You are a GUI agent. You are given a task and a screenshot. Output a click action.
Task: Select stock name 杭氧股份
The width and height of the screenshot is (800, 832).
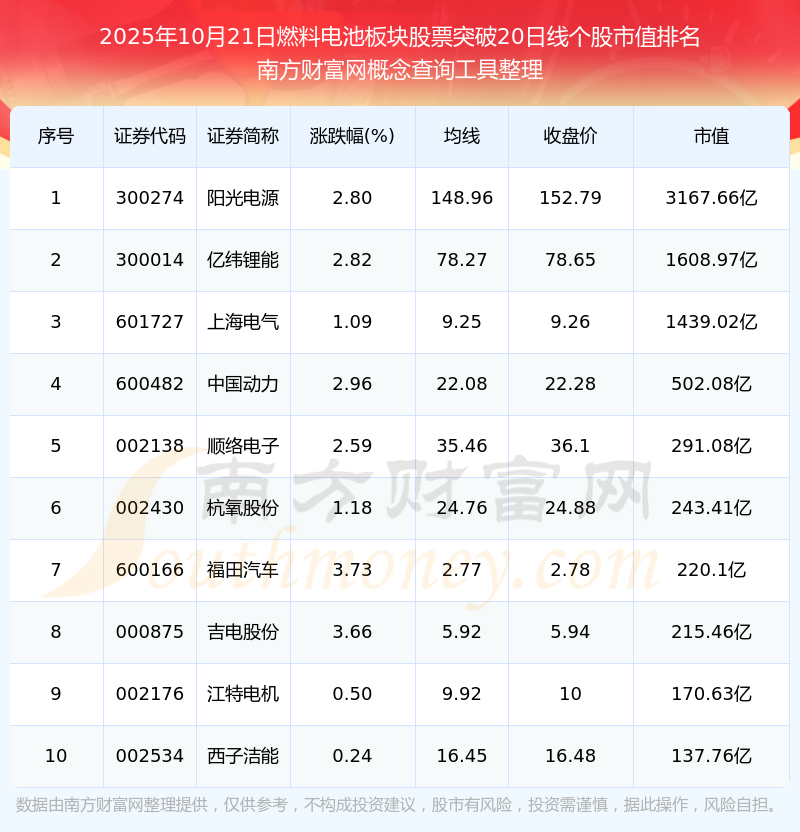243,508
